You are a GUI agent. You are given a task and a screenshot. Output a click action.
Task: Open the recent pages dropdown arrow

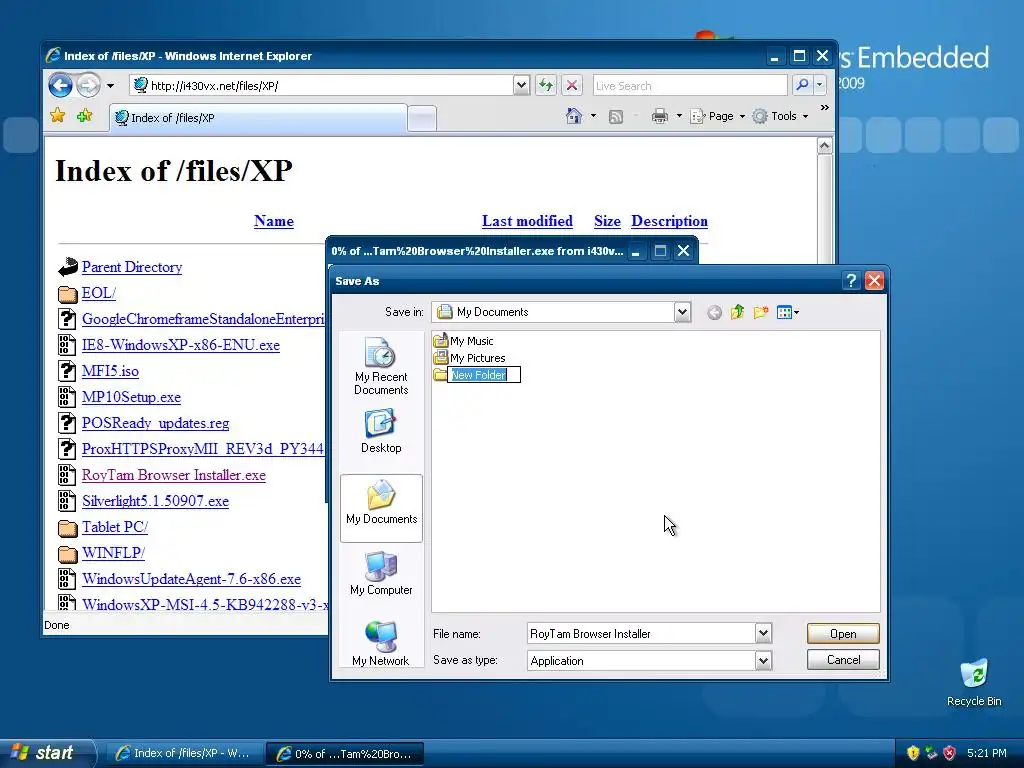[x=110, y=86]
